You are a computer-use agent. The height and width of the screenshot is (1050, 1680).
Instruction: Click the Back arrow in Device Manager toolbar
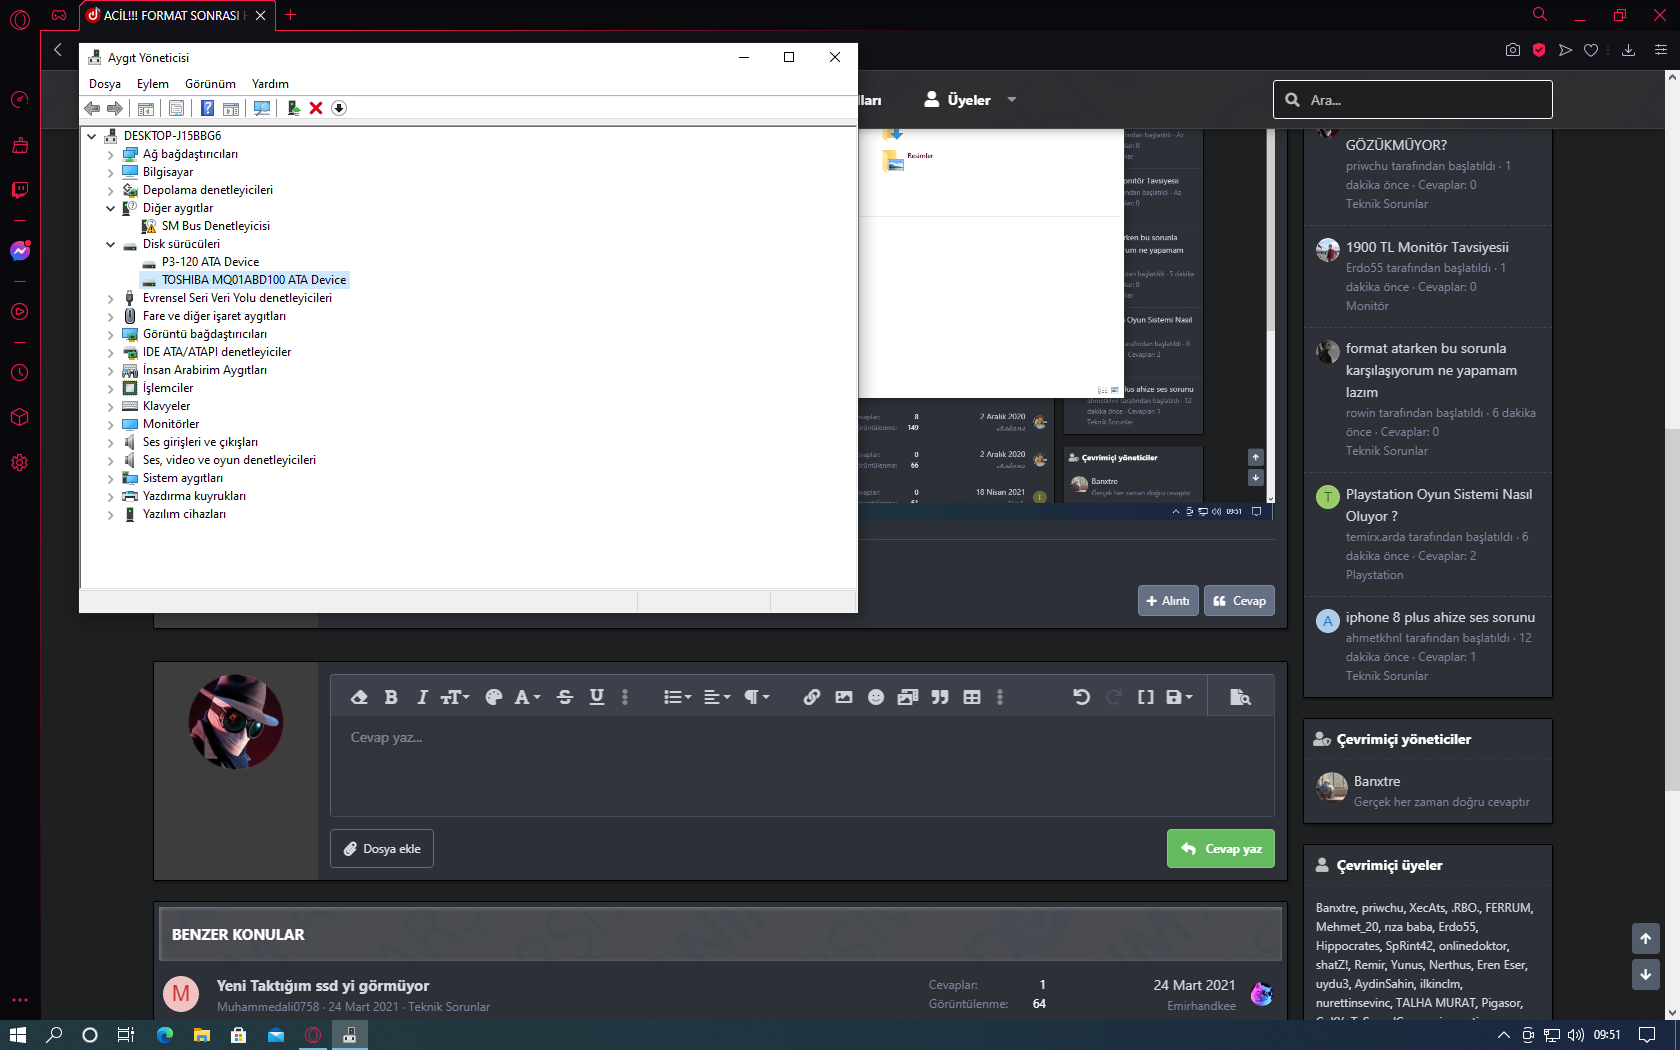(x=92, y=108)
